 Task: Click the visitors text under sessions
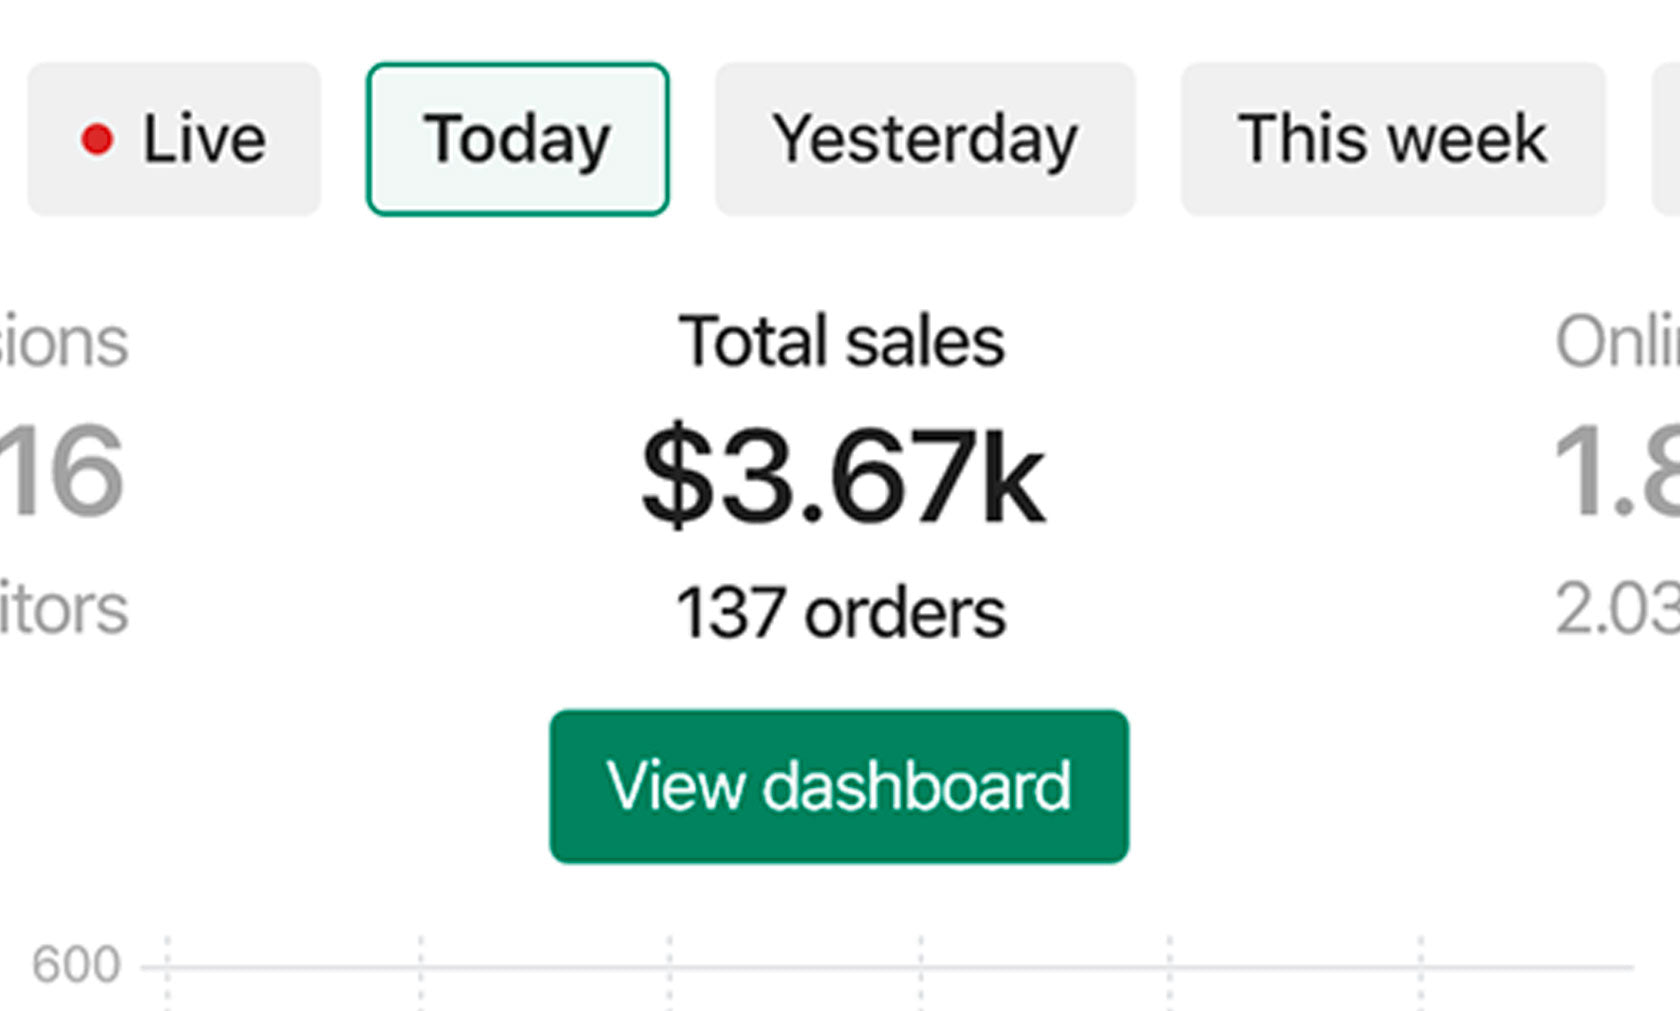[64, 609]
